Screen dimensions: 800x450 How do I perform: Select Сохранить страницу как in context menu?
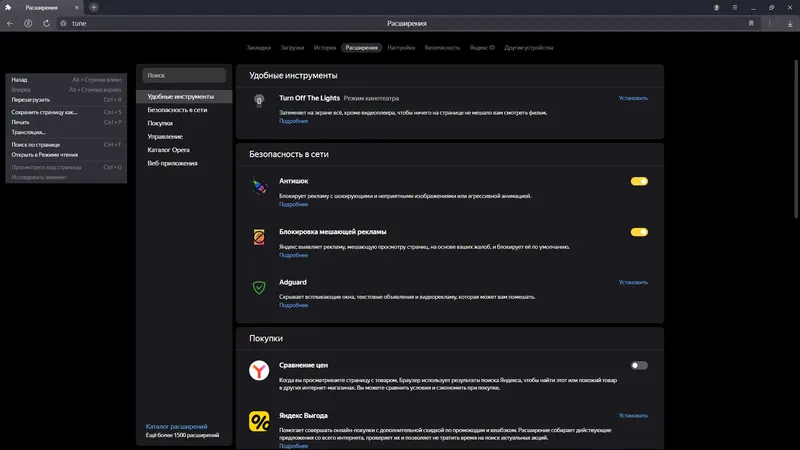66,112
